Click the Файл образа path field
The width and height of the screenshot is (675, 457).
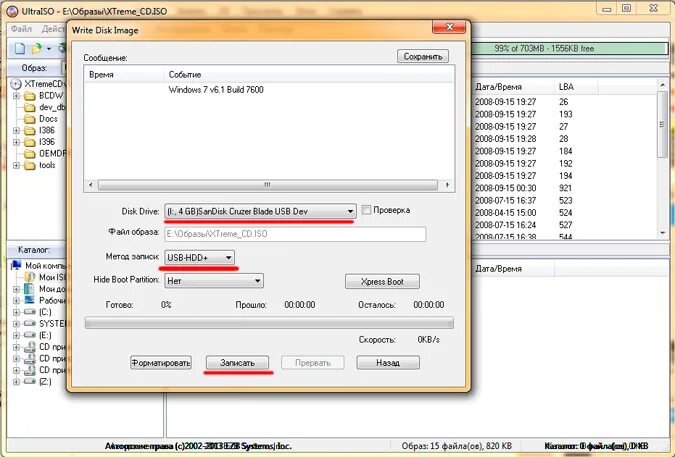pyautogui.click(x=295, y=234)
